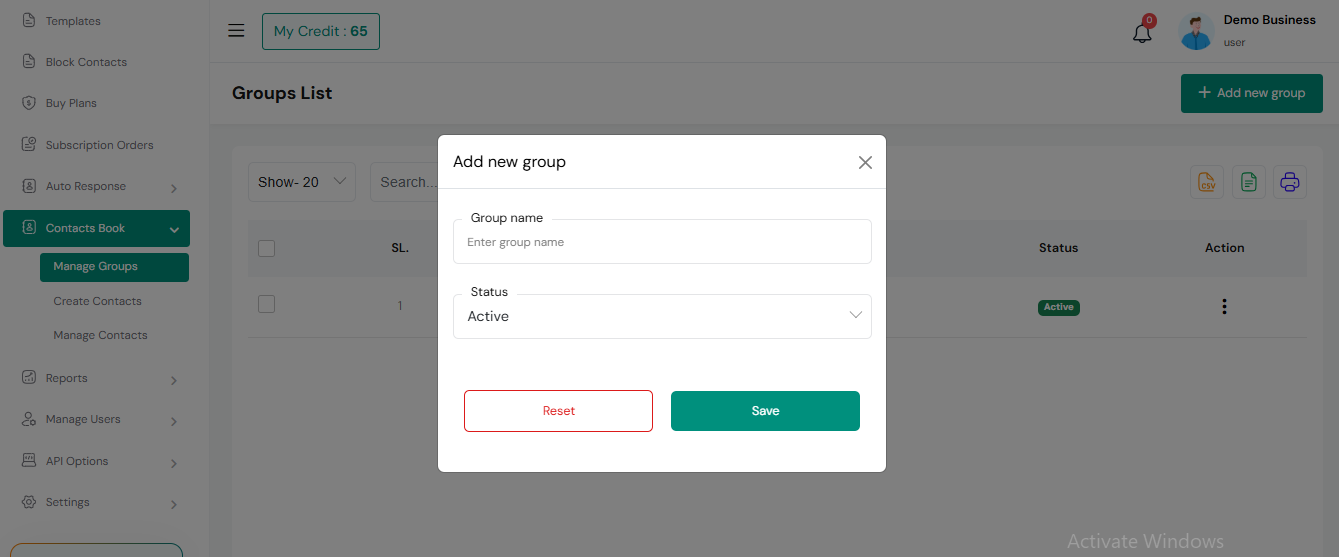The image size is (1339, 557).
Task: Open the Show-20 entries dropdown
Action: pos(302,182)
